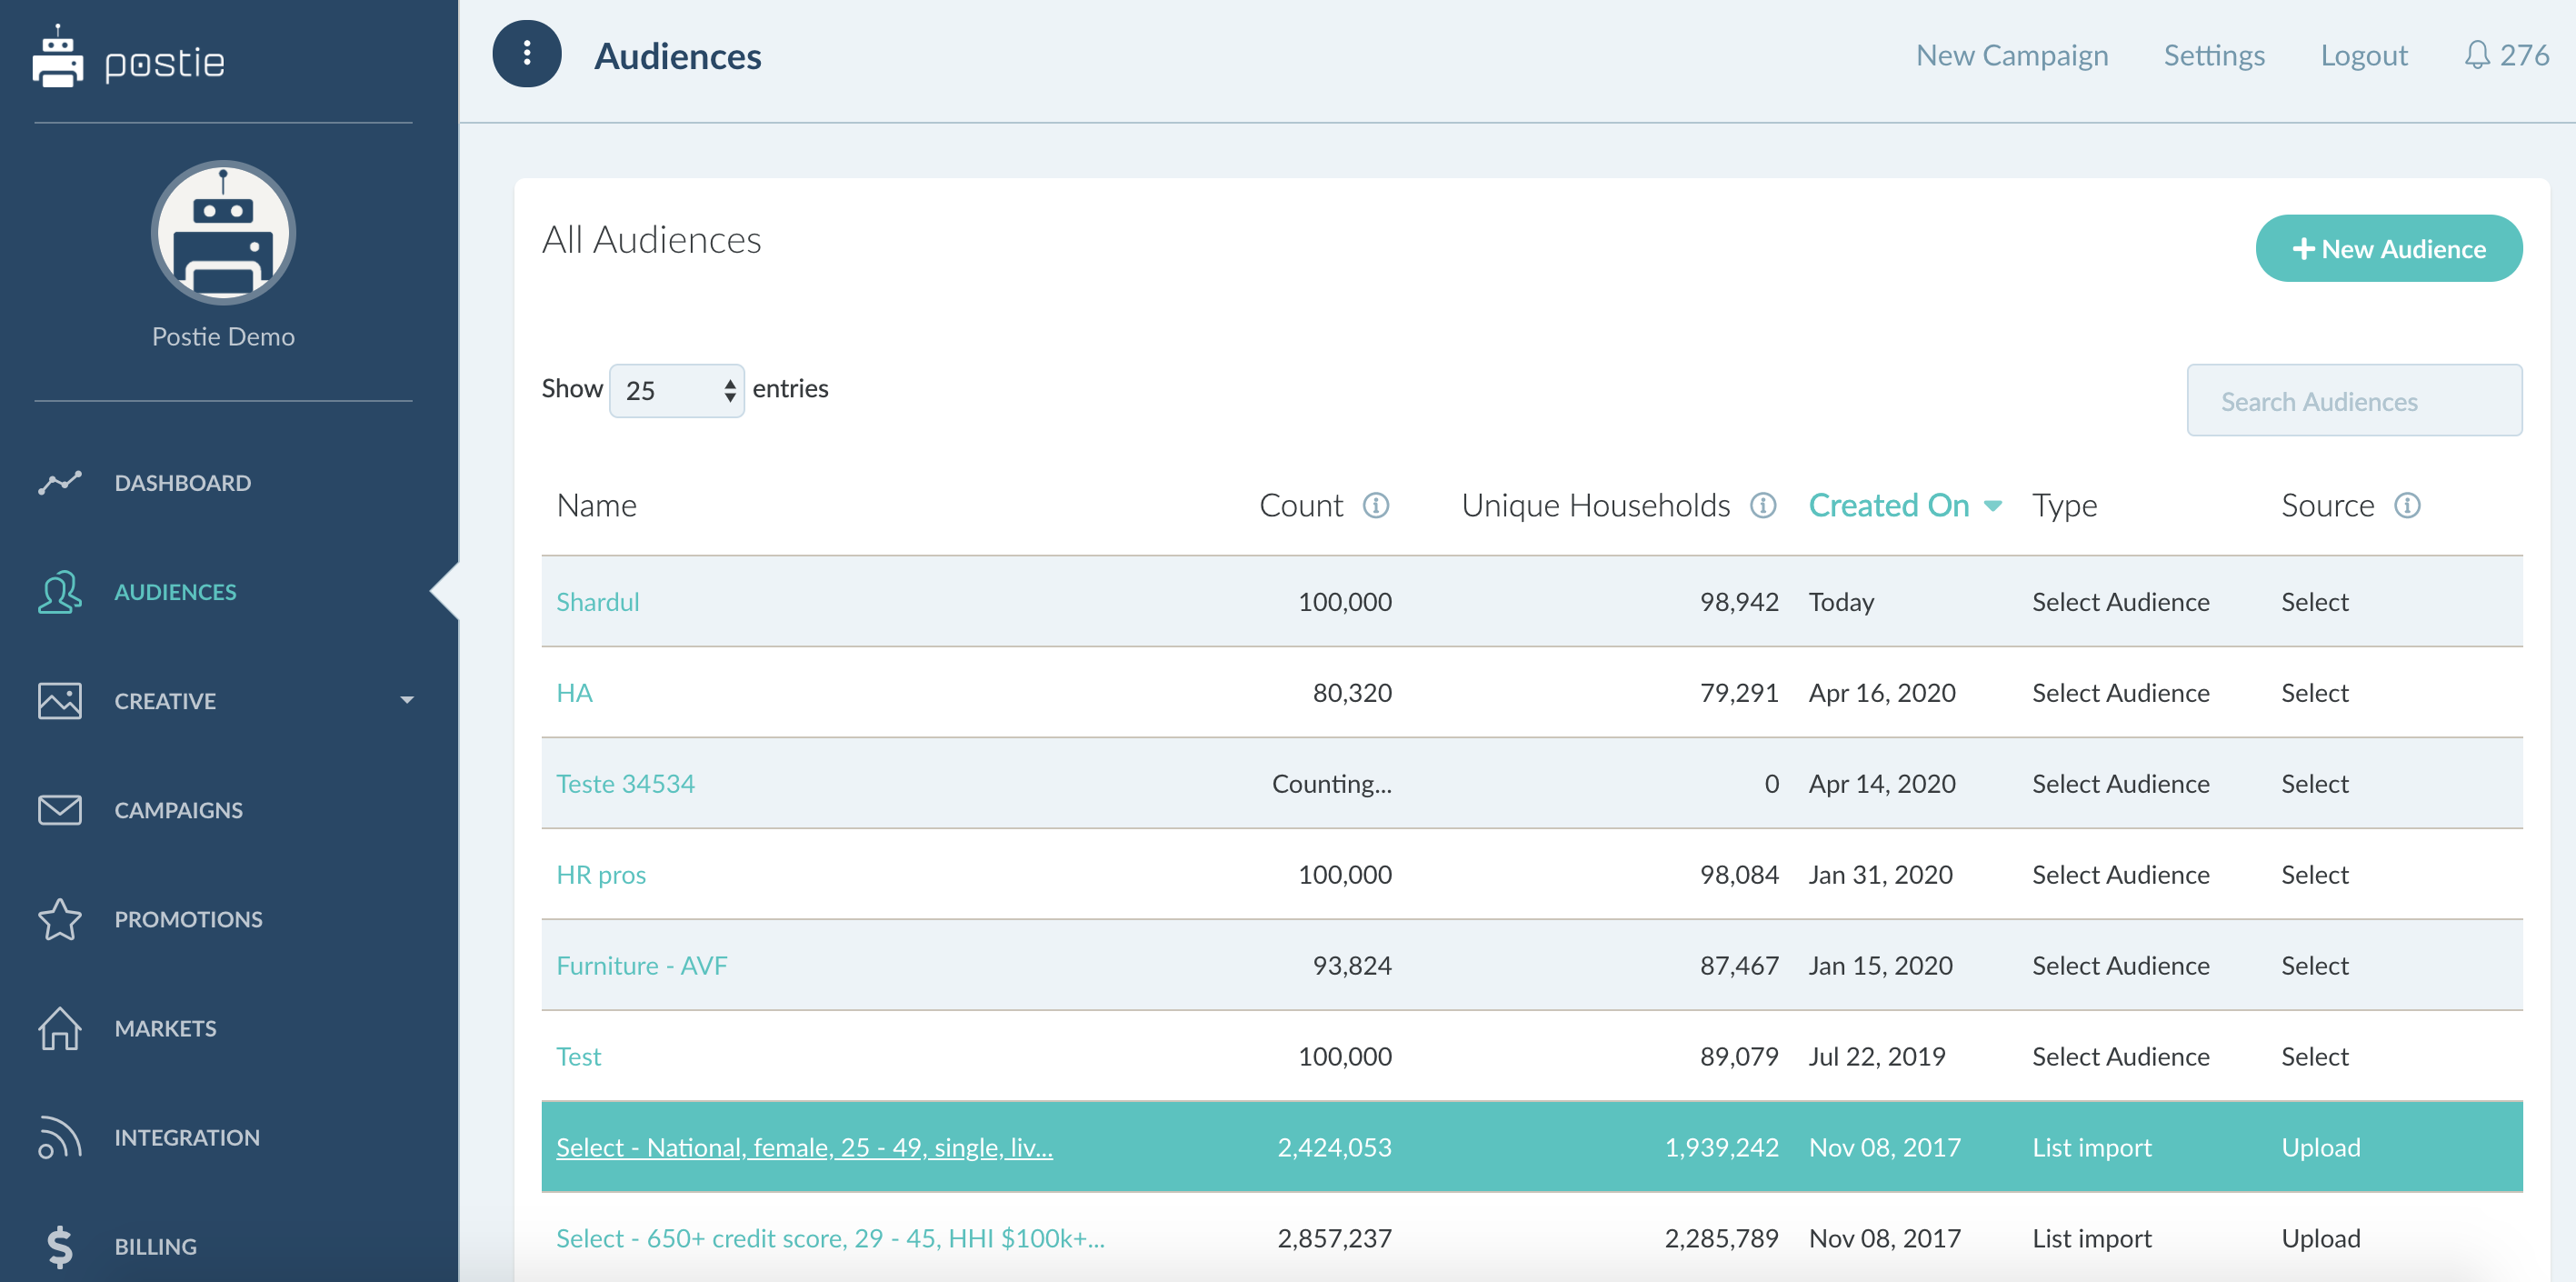This screenshot has height=1282, width=2576.
Task: Click the Count column info icon
Action: tap(1376, 506)
